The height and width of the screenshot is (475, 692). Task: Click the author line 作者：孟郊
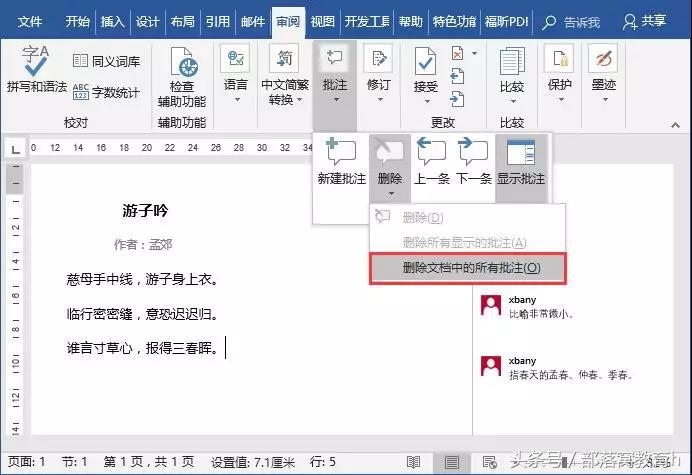143,244
